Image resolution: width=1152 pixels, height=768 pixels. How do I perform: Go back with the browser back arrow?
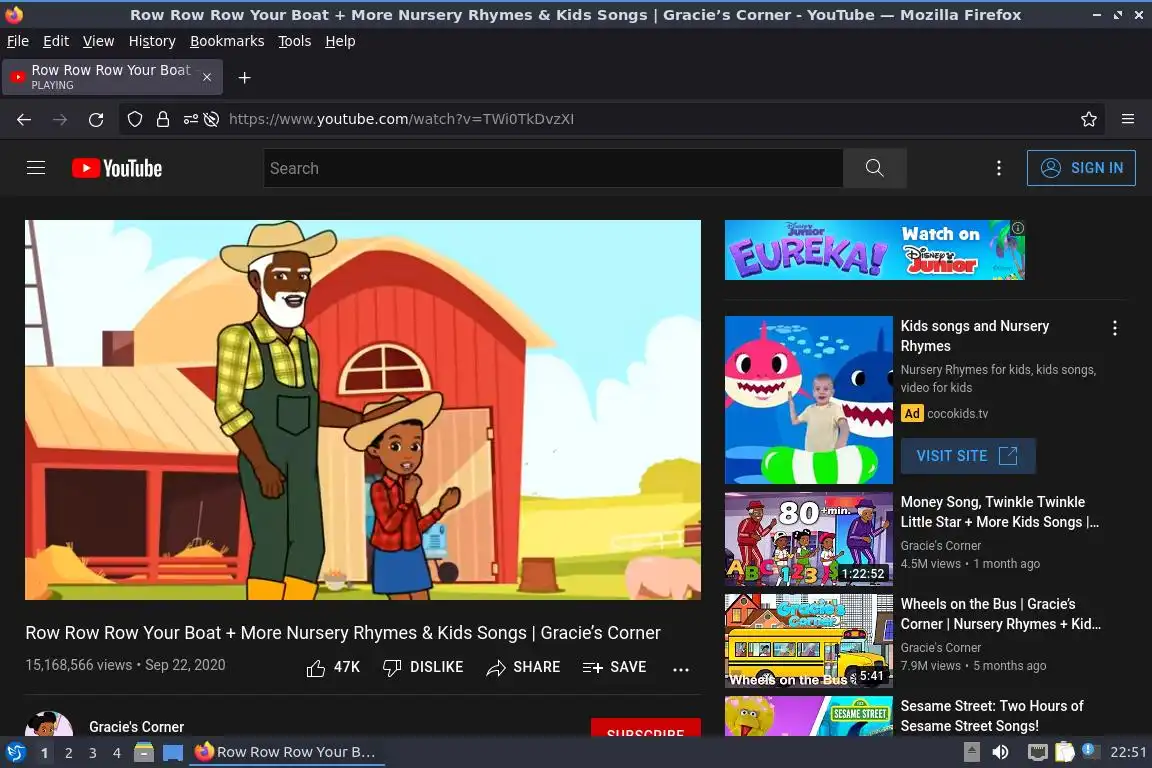[x=24, y=120]
